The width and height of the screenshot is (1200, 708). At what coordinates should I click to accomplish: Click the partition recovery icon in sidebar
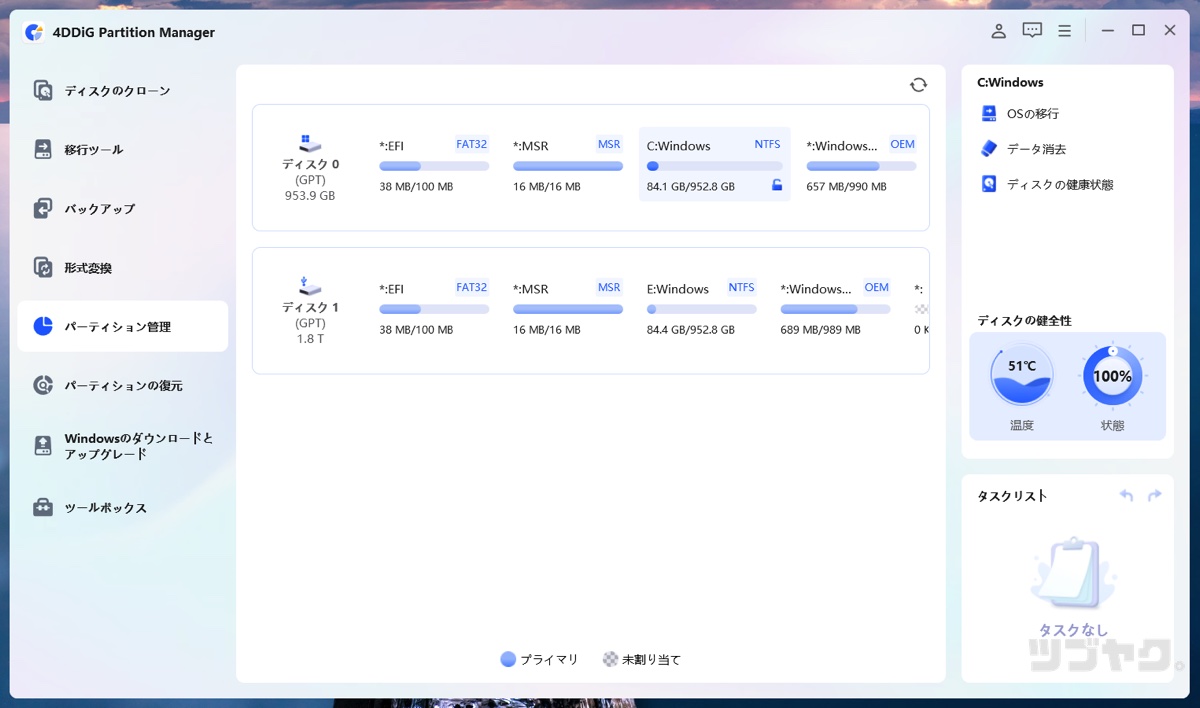pyautogui.click(x=43, y=385)
